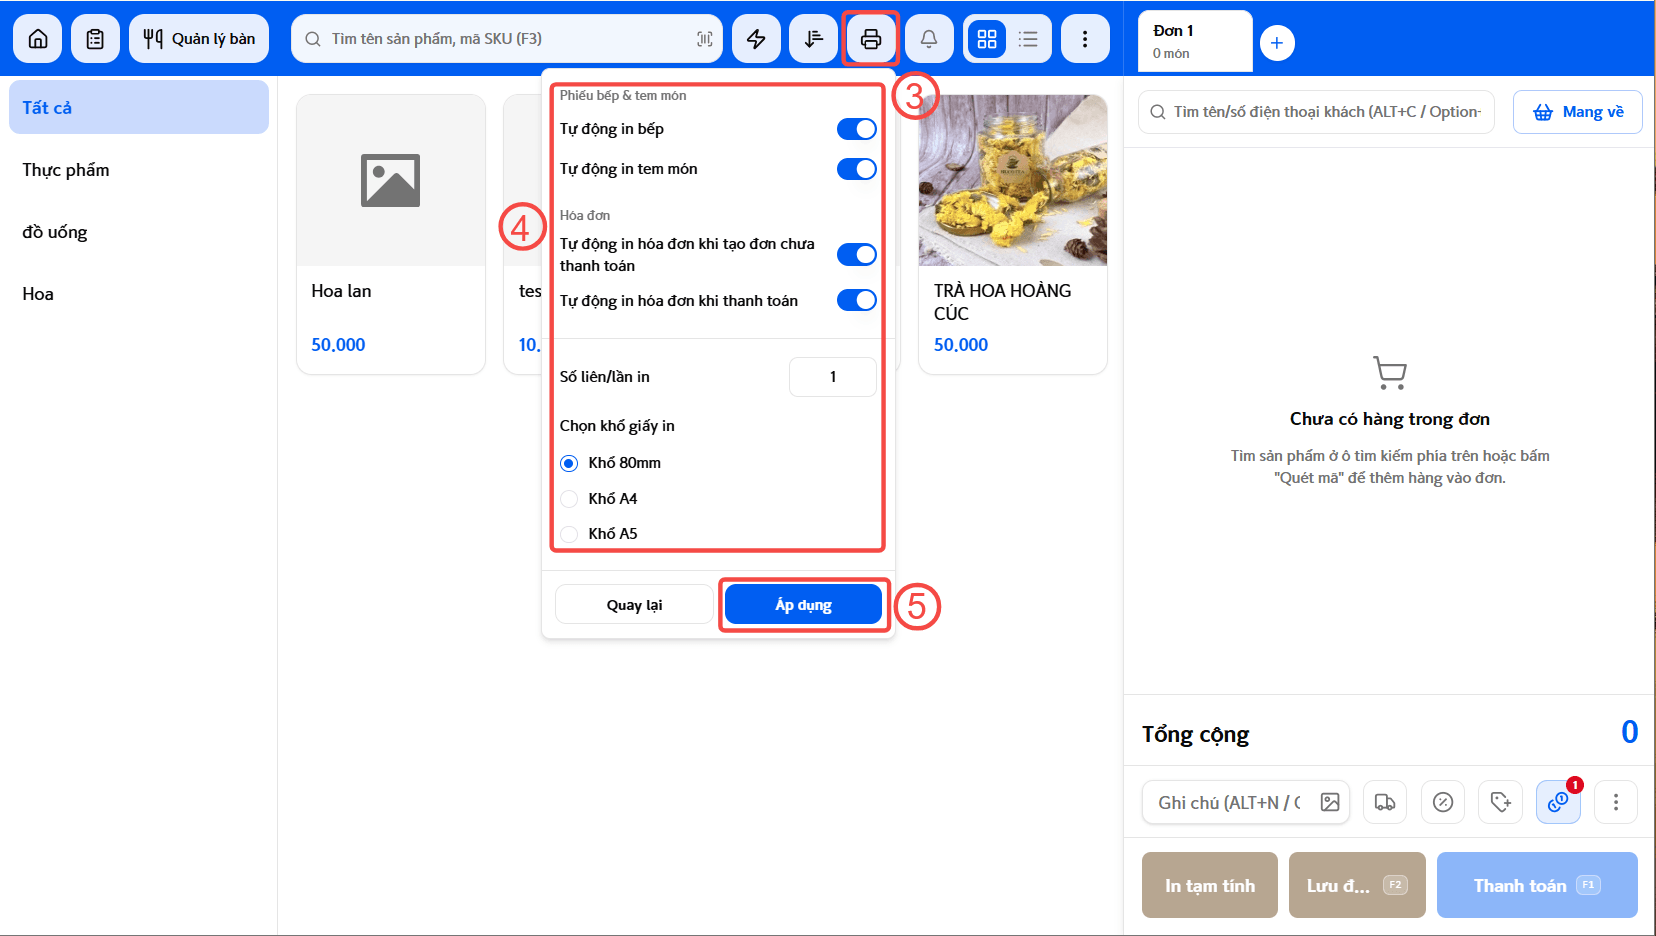Open Quản lý bàn table management
1656x936 pixels.
(199, 39)
